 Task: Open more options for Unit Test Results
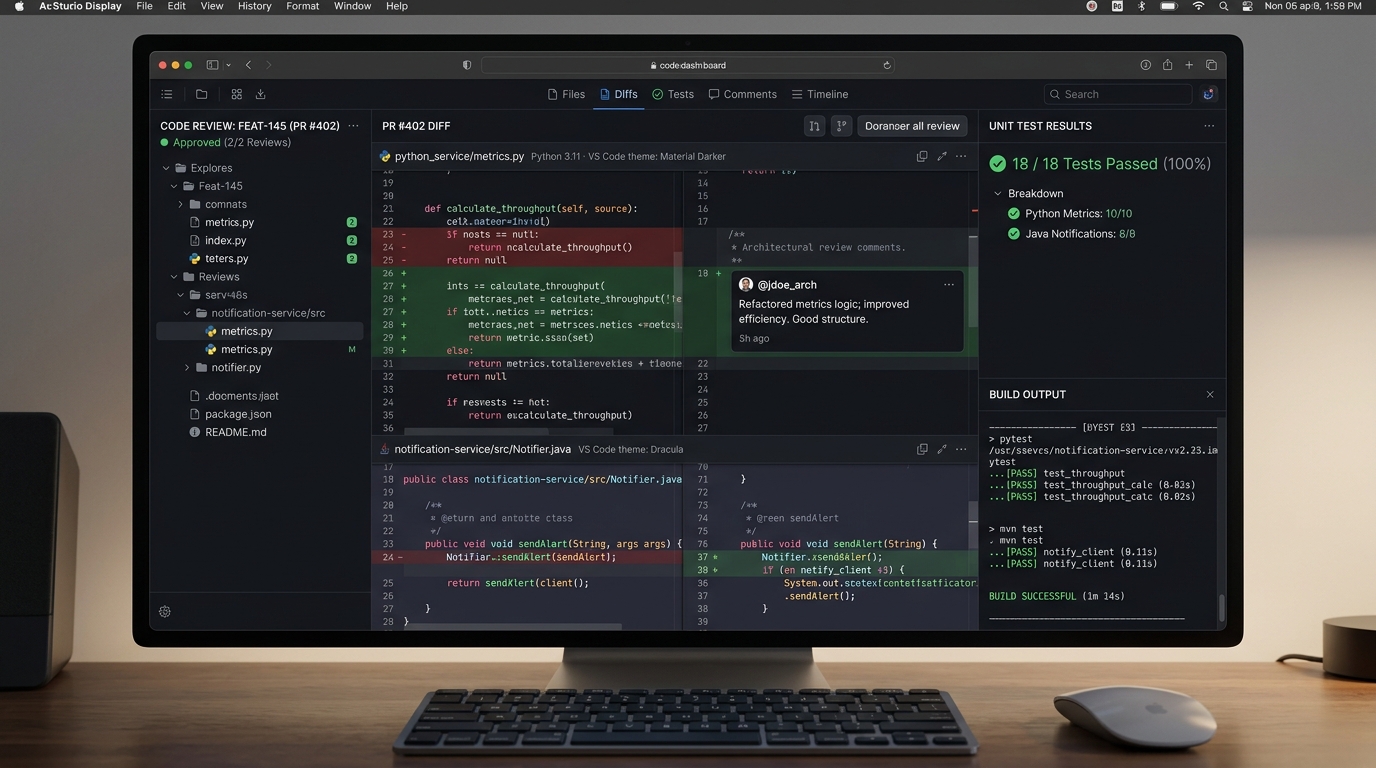click(1209, 126)
